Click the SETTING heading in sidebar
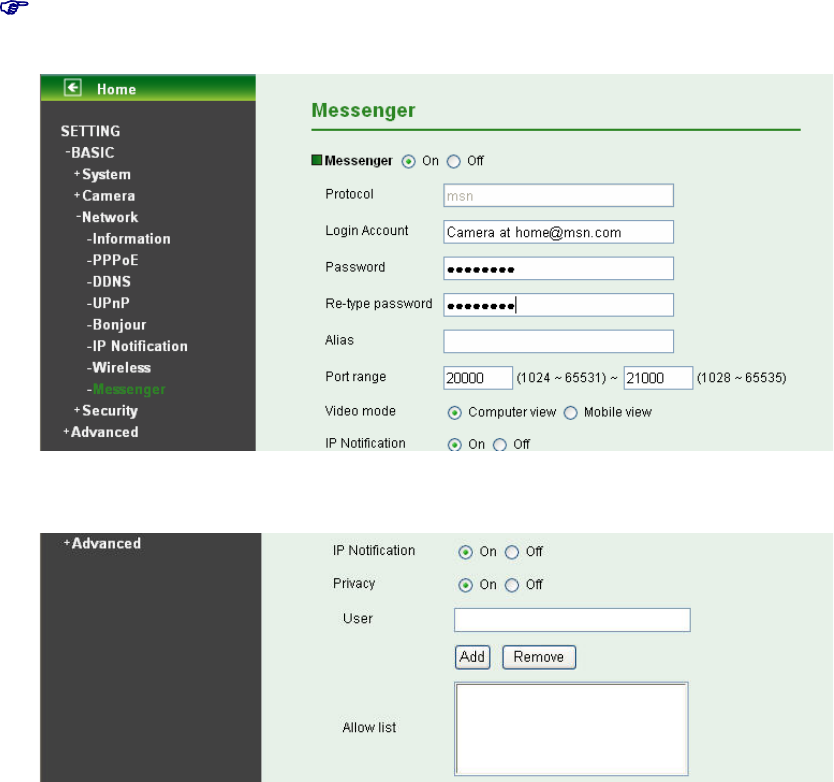The height and width of the screenshot is (782, 834). click(x=90, y=131)
